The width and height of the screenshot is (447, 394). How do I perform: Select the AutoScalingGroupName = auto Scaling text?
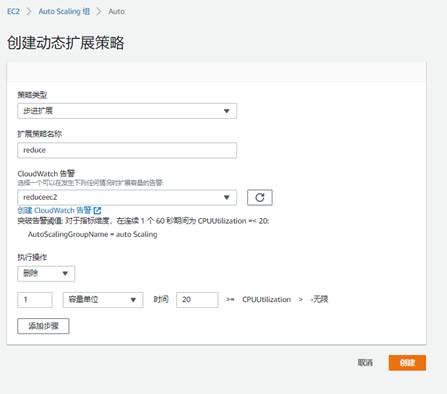point(93,234)
